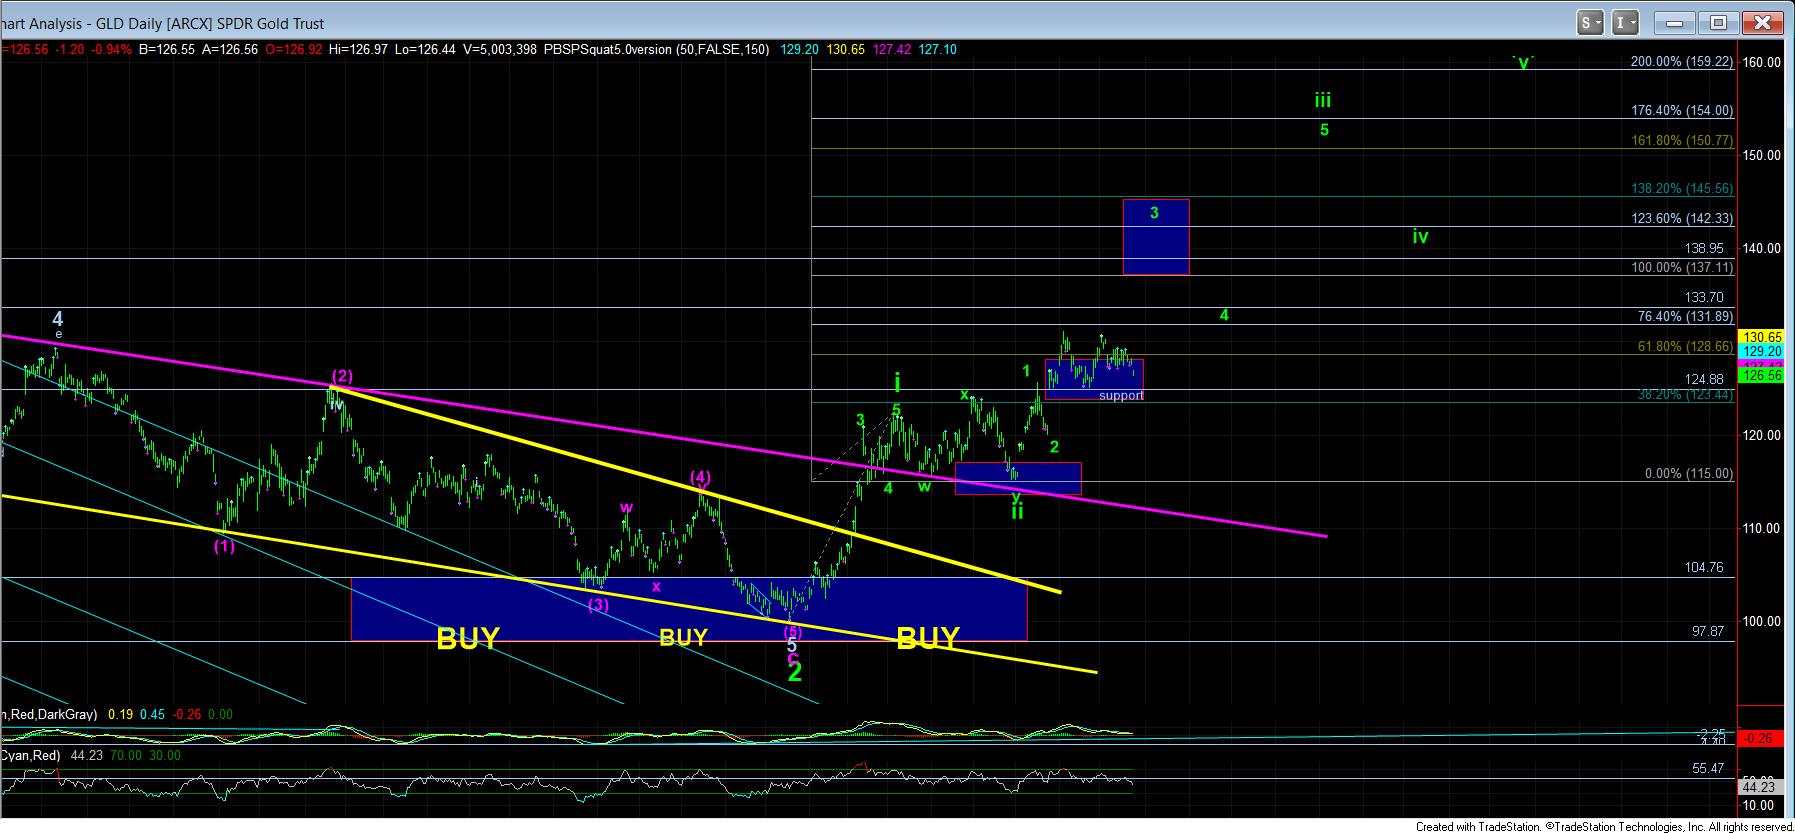Select the magenta (4) wave label
The height and width of the screenshot is (833, 1795).
(701, 477)
